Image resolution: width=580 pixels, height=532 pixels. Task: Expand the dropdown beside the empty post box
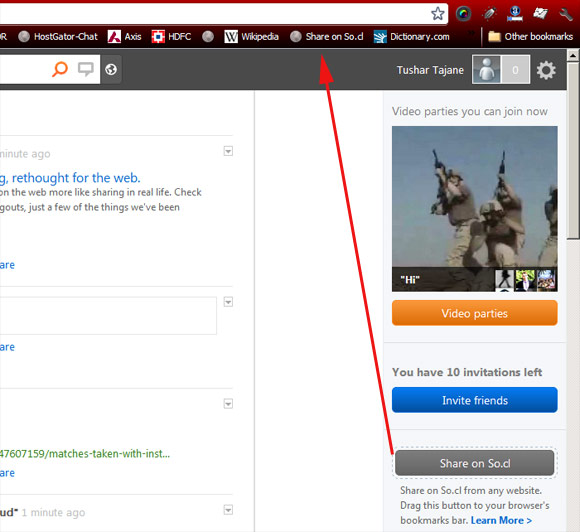tap(228, 302)
